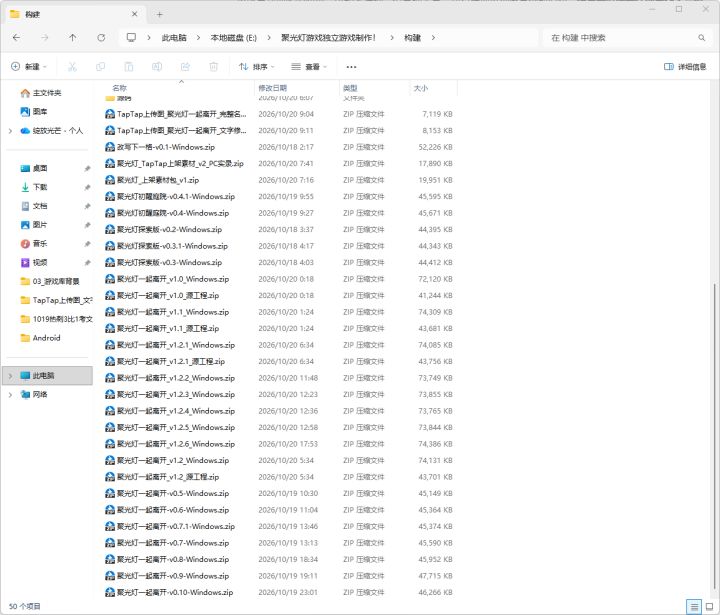
Task: Click the Cut scissors icon in toolbar
Action: click(x=72, y=67)
